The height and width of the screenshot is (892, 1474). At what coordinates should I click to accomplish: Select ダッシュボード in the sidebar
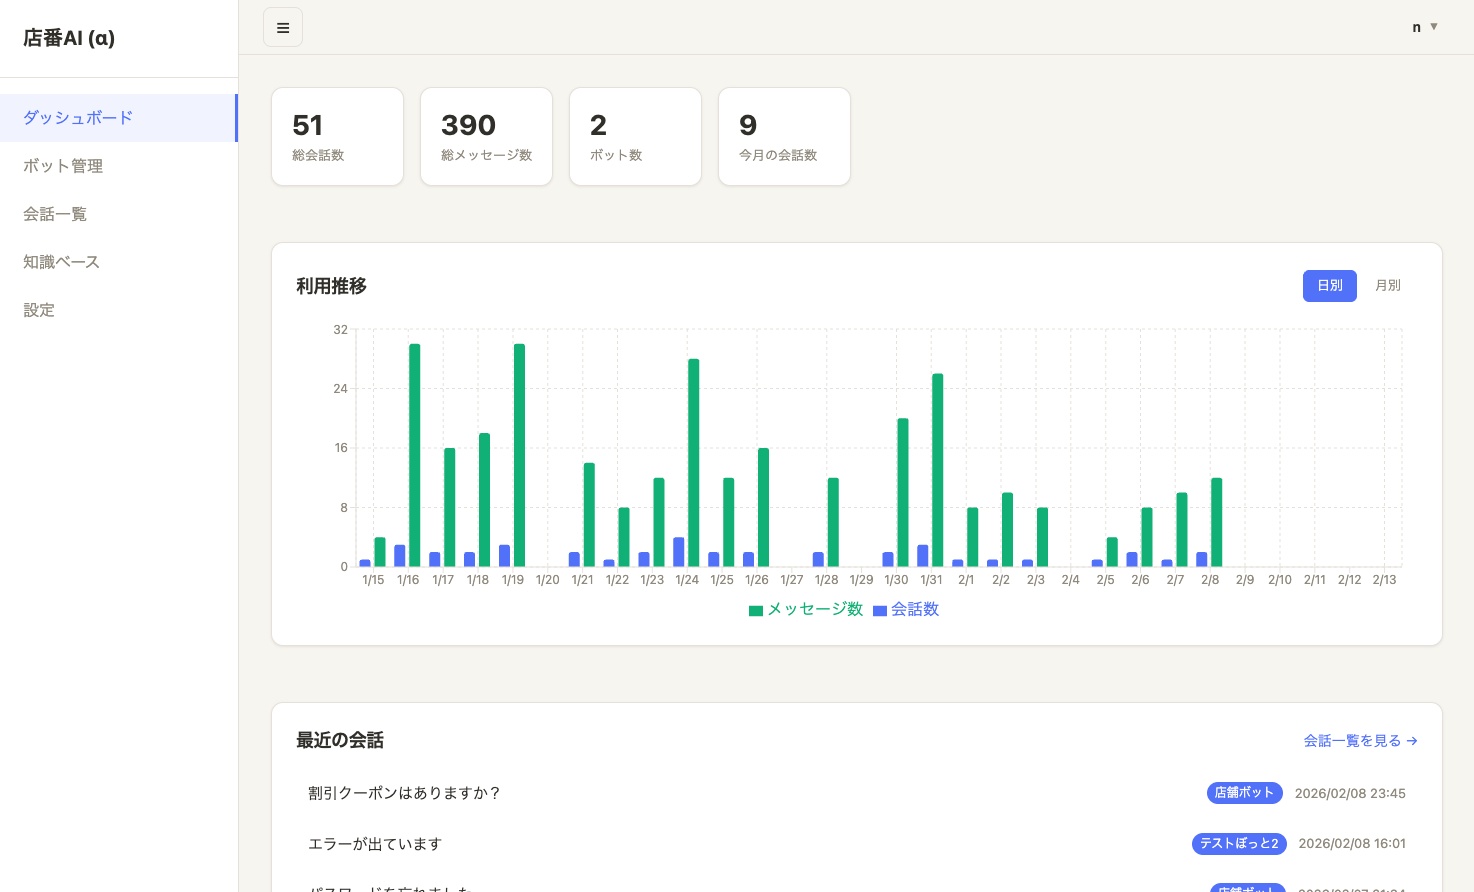77,117
